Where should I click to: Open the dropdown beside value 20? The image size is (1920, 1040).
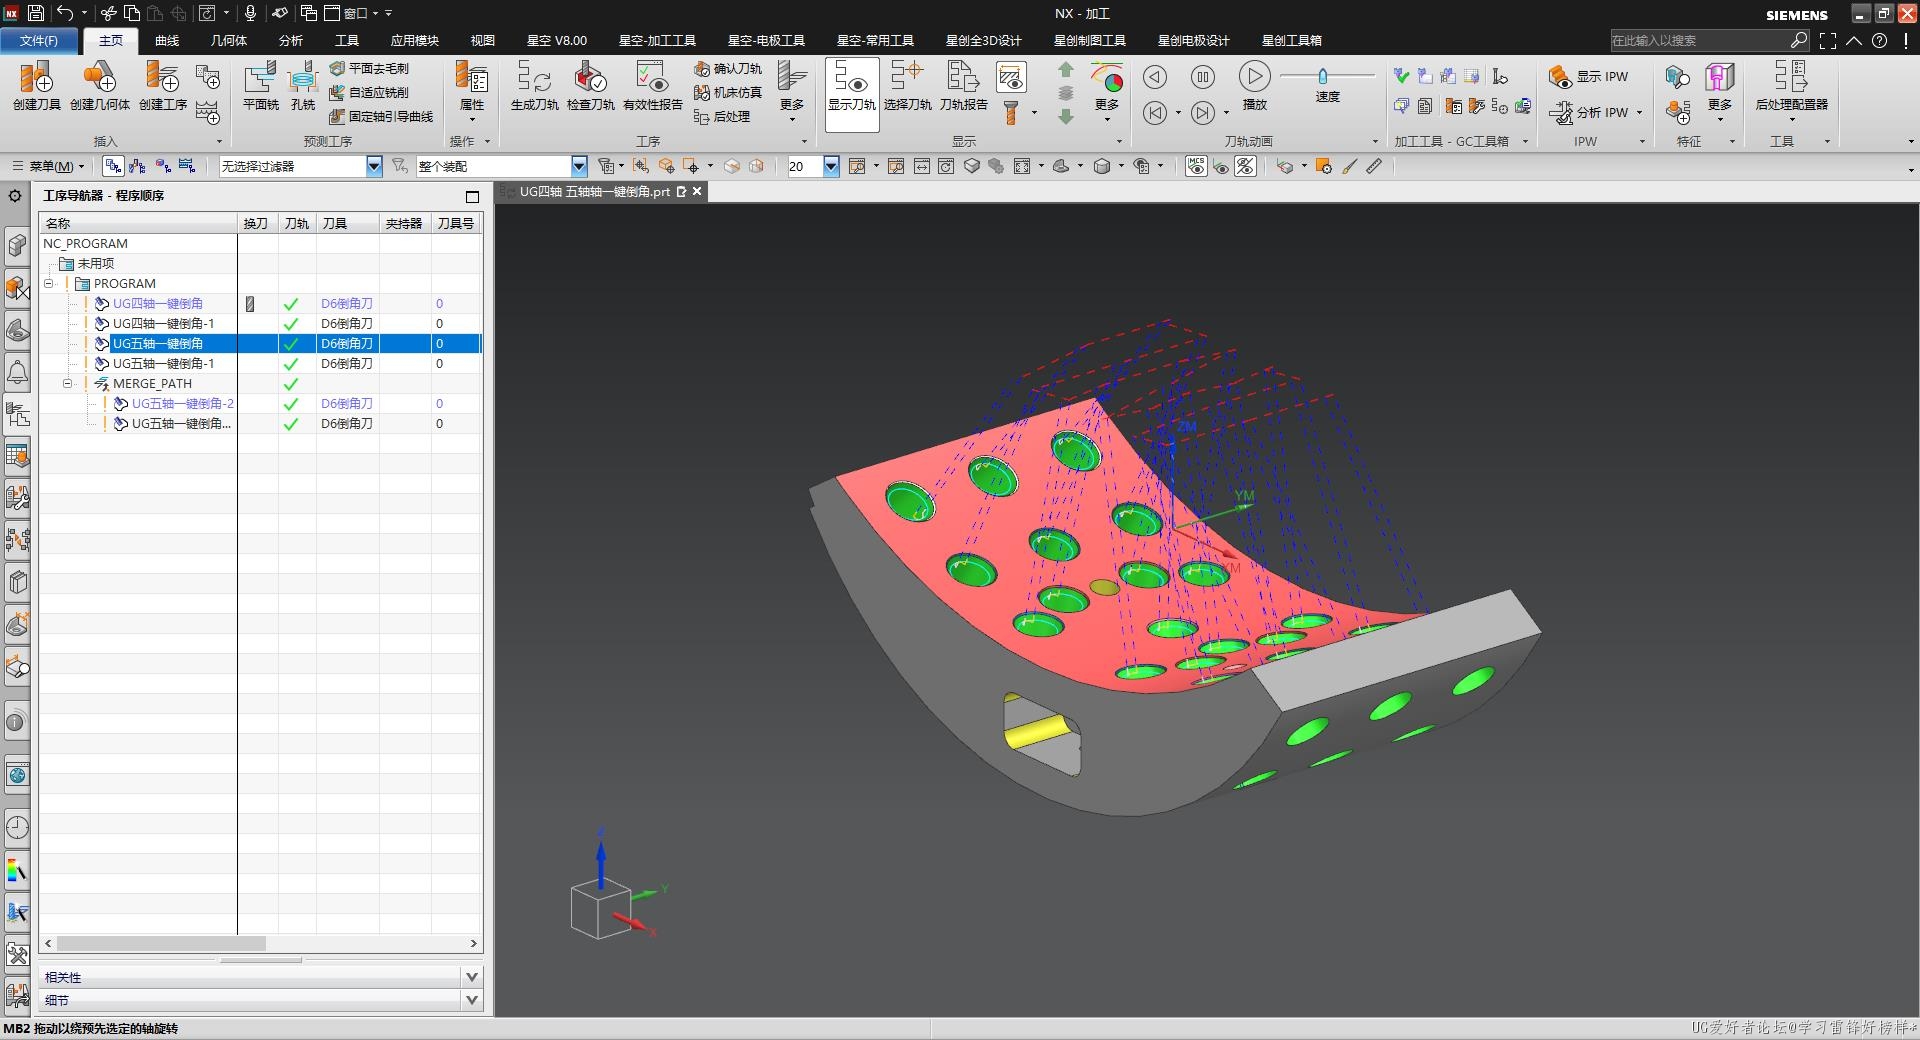pyautogui.click(x=831, y=166)
